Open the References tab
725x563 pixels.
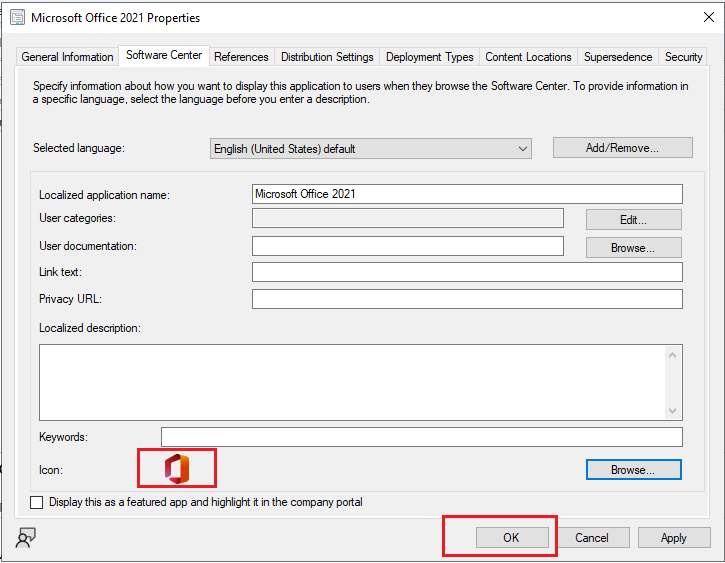click(x=241, y=57)
